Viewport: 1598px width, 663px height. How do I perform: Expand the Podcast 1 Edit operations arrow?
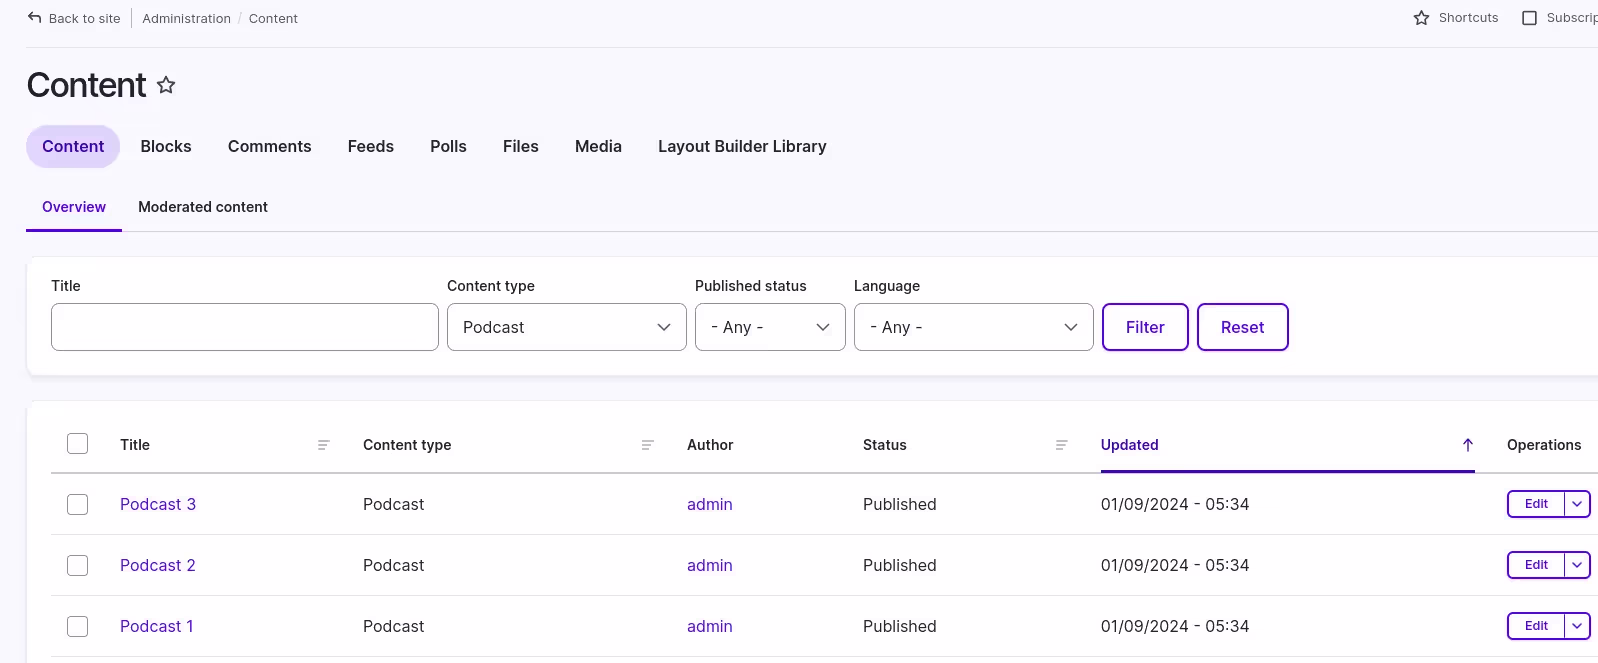click(x=1577, y=626)
